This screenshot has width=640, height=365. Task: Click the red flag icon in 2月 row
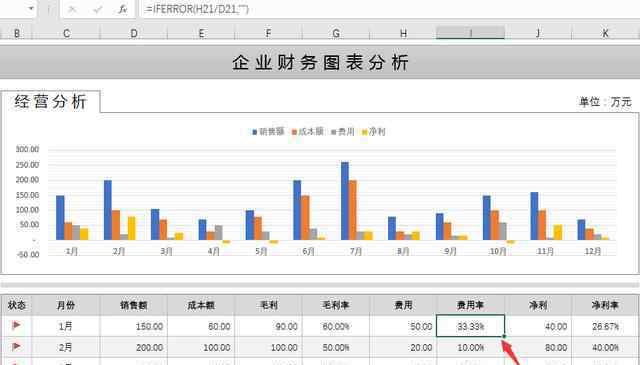click(x=16, y=347)
